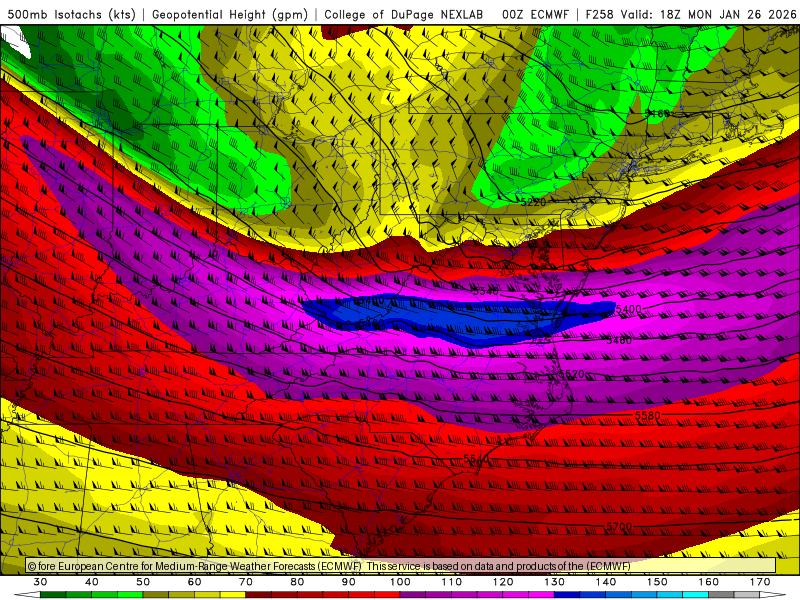Screen dimensions: 800x600
Task: Click the 'F258' forecast hour text
Action: tap(599, 14)
